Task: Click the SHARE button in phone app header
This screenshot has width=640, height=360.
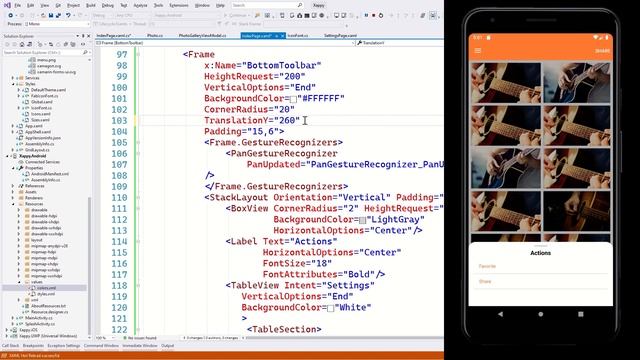Action: coord(602,51)
